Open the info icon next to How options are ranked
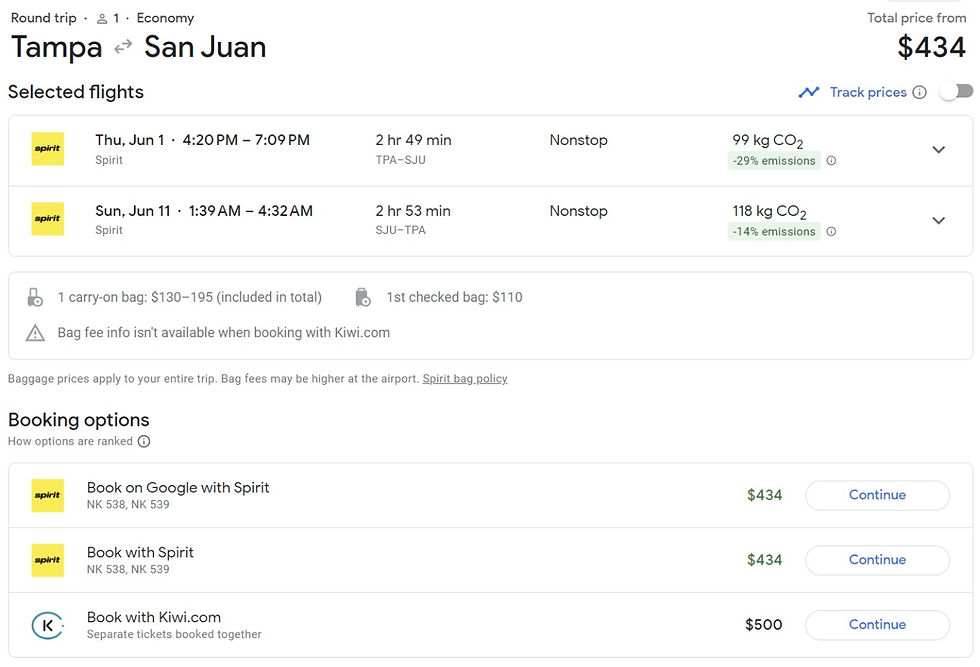 click(x=144, y=441)
